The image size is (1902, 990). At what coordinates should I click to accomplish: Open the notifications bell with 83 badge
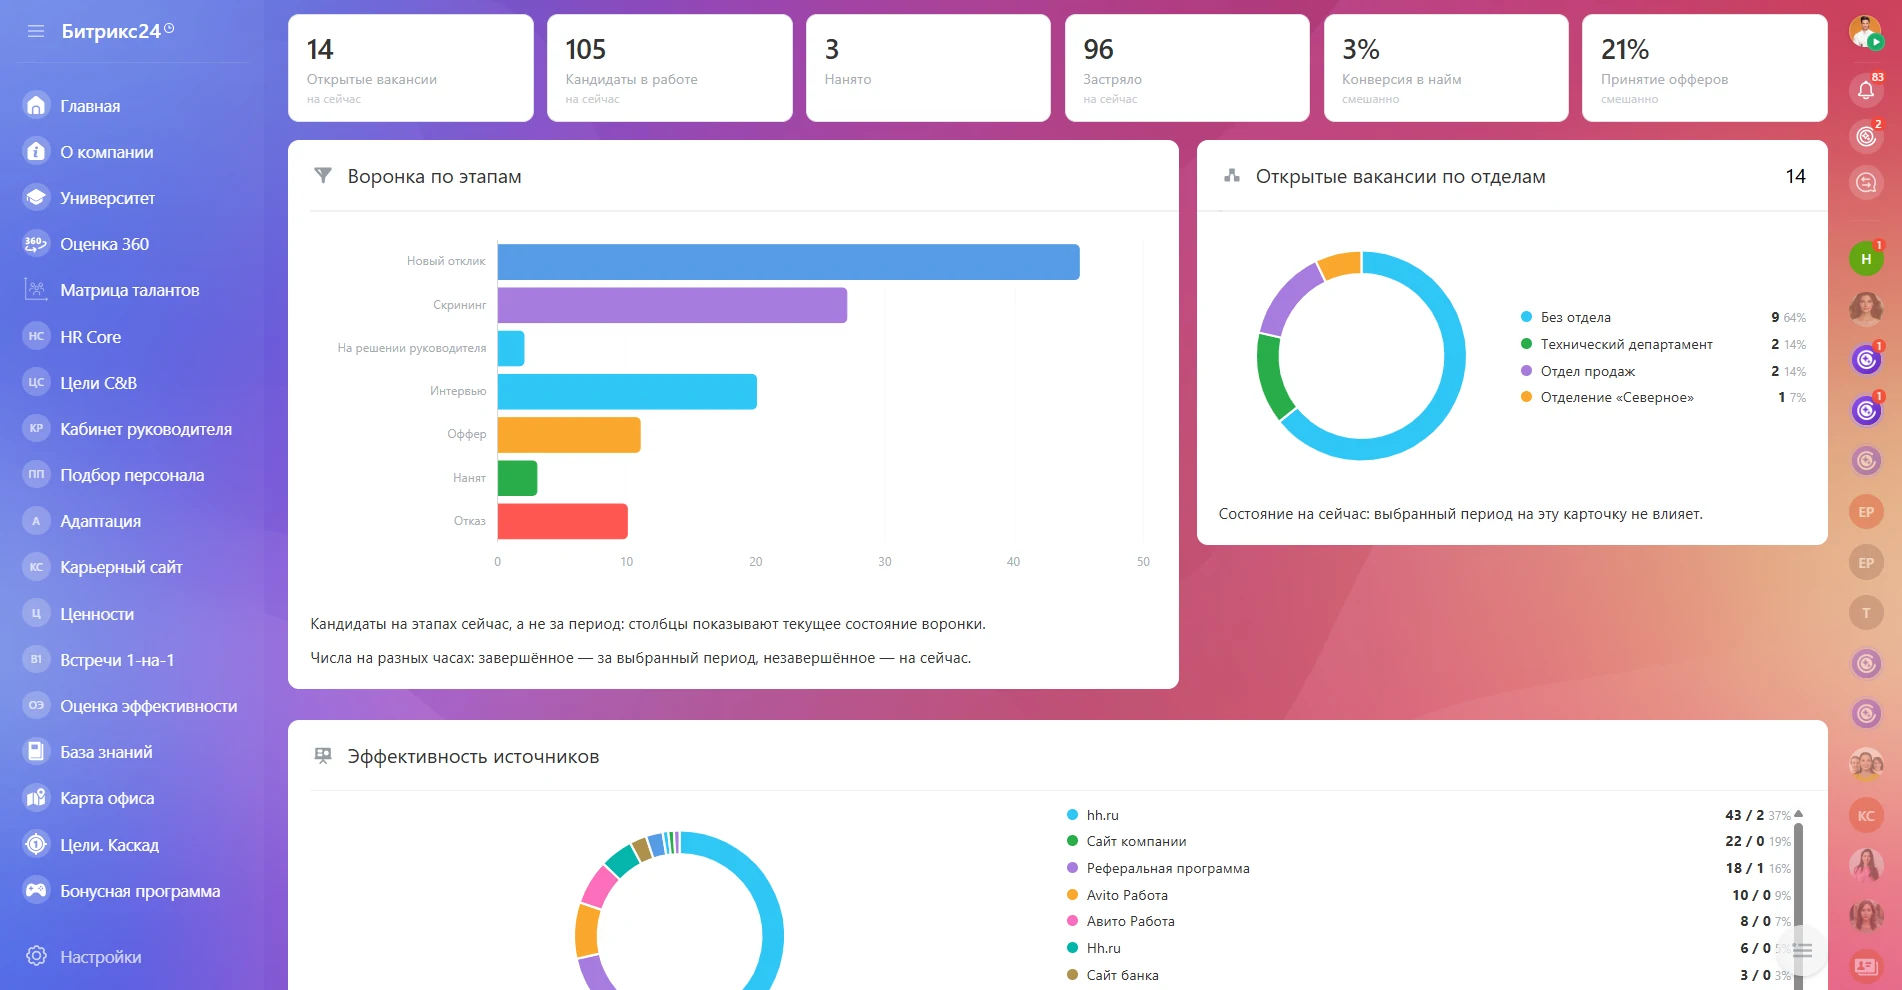tap(1866, 90)
